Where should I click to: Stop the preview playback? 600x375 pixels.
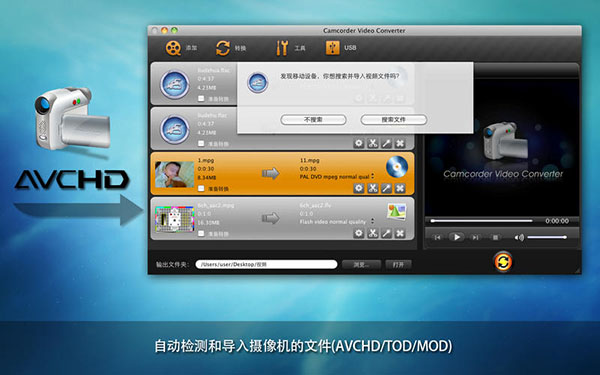pyautogui.click(x=495, y=238)
